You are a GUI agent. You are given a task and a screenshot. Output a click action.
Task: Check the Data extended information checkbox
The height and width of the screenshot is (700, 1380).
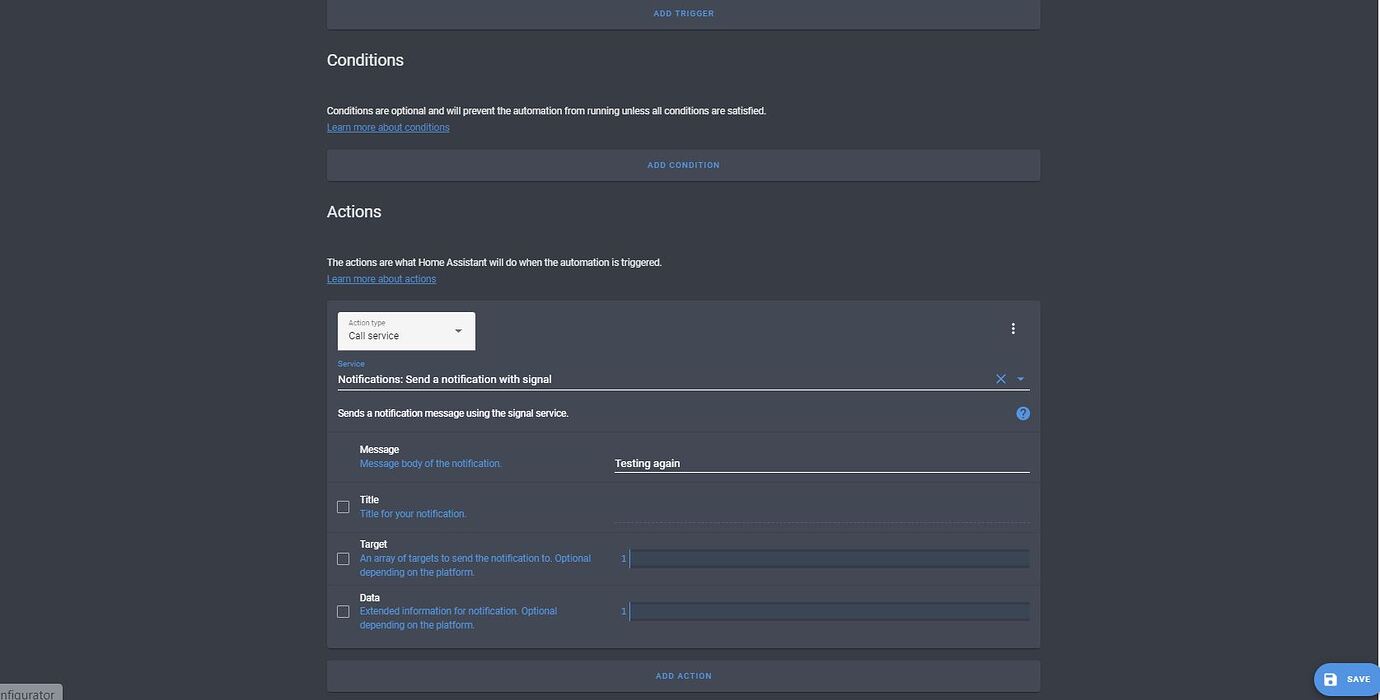coord(343,611)
